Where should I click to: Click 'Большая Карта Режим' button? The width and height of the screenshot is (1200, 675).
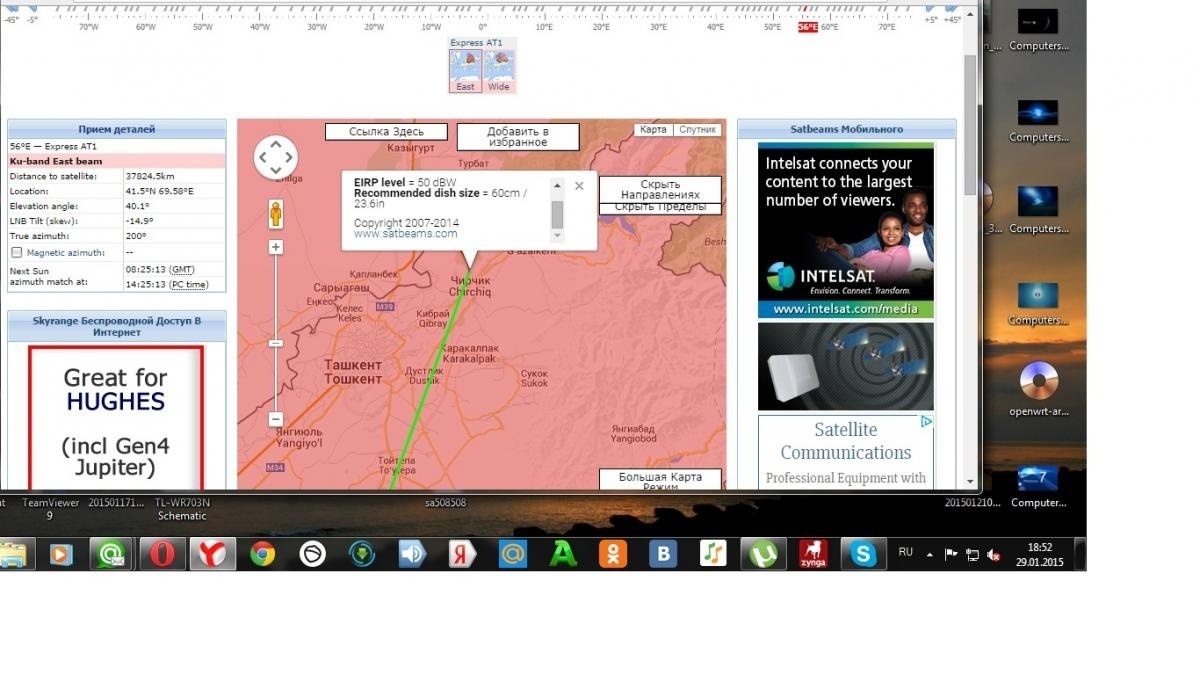click(660, 480)
